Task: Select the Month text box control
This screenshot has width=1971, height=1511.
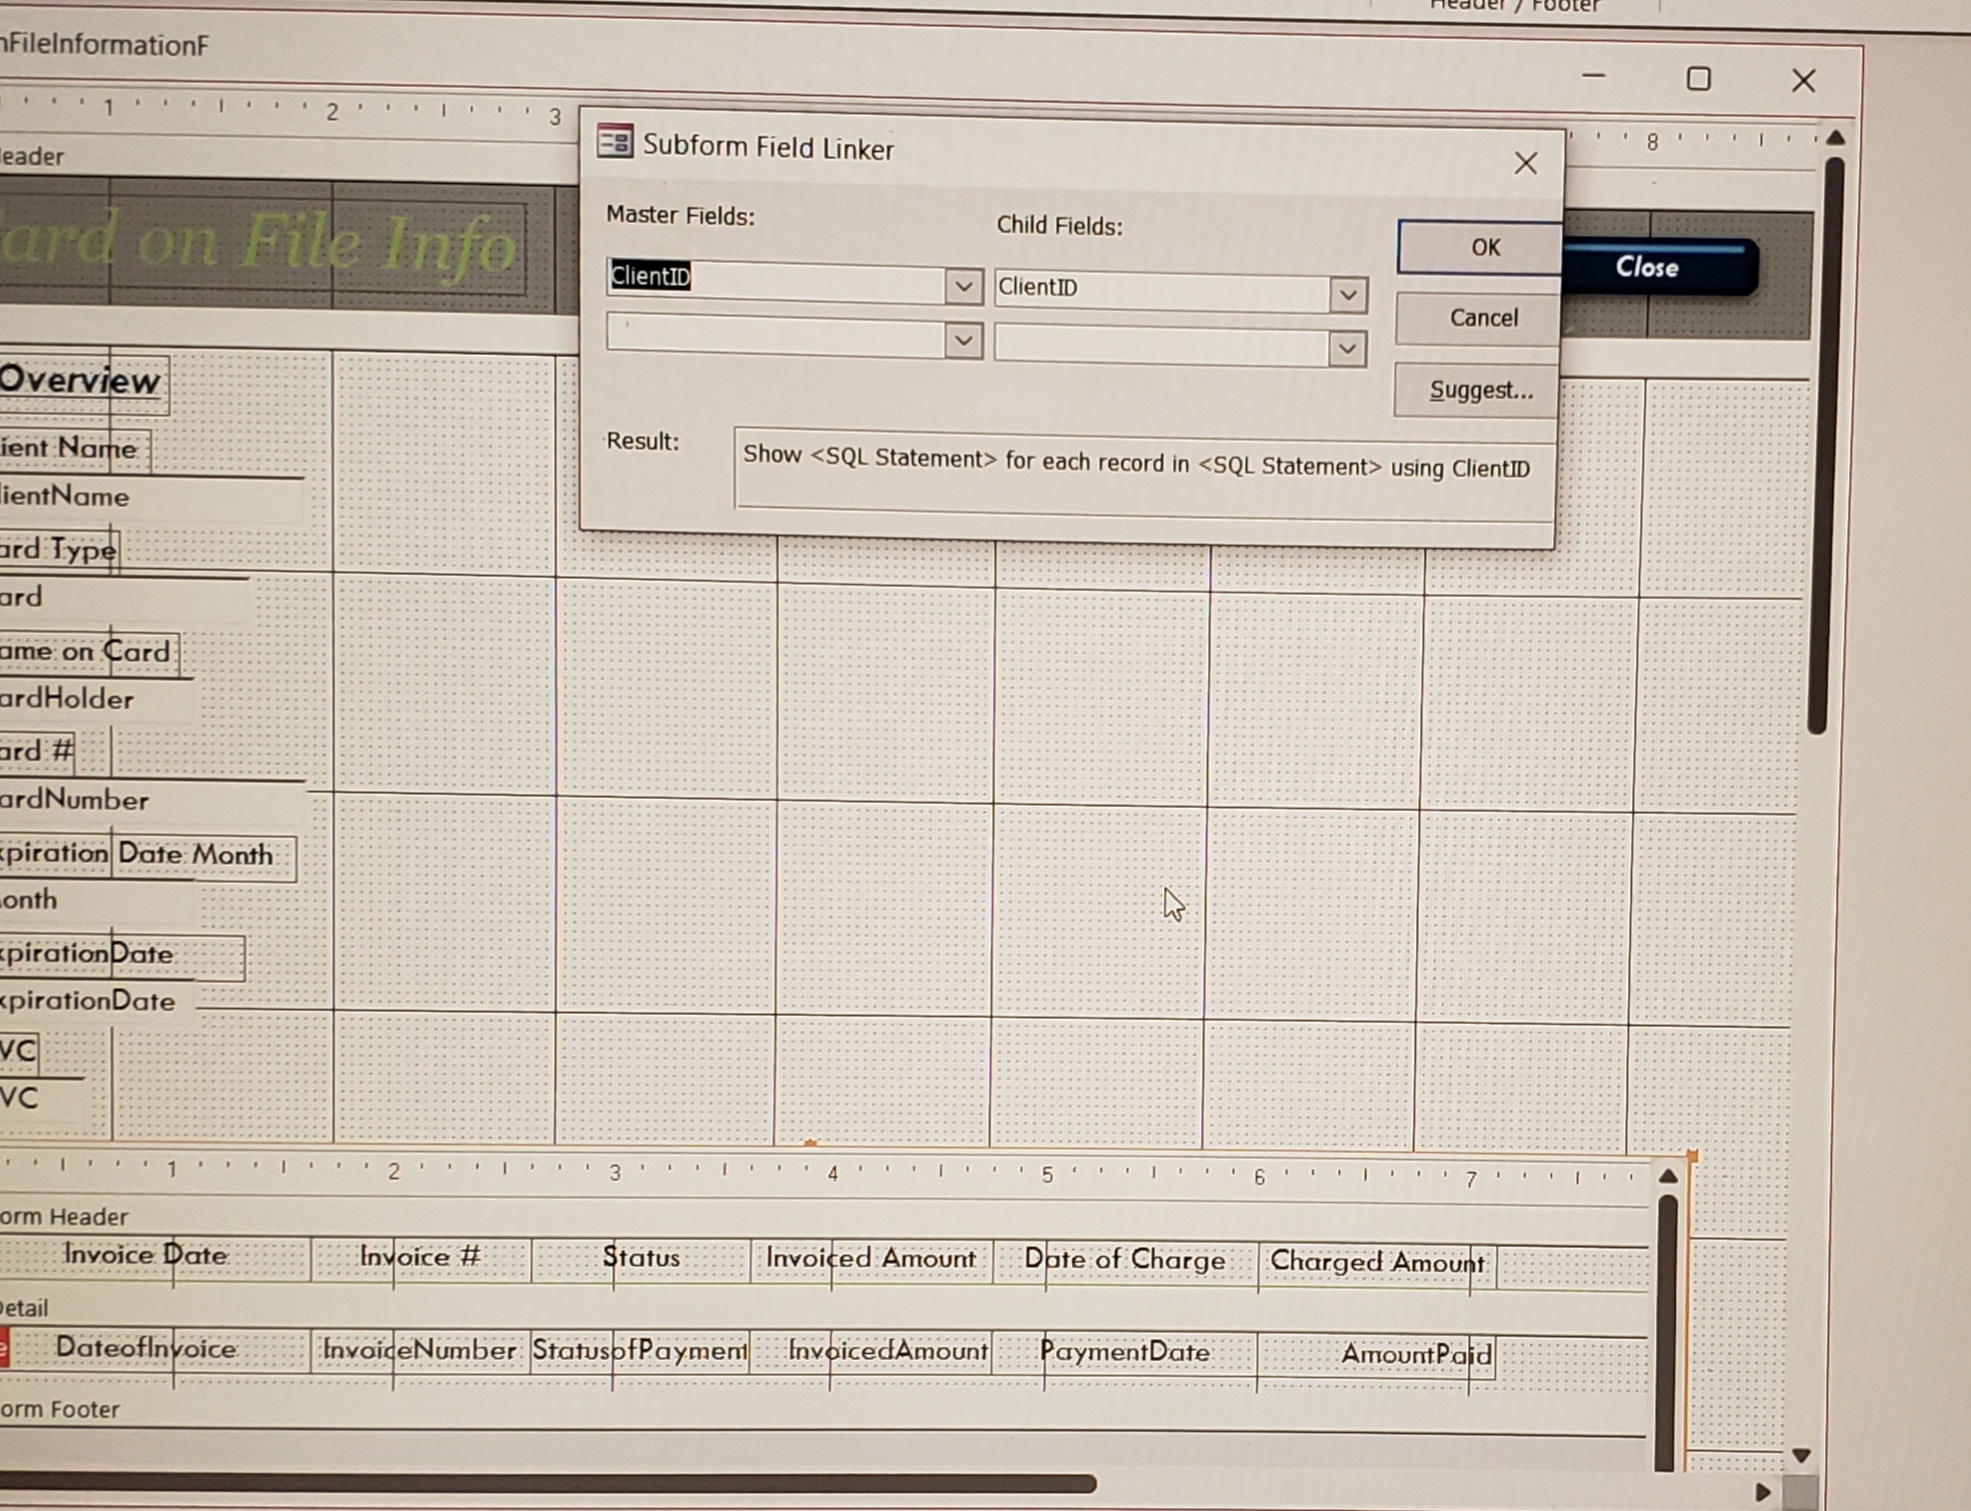Action: point(95,900)
